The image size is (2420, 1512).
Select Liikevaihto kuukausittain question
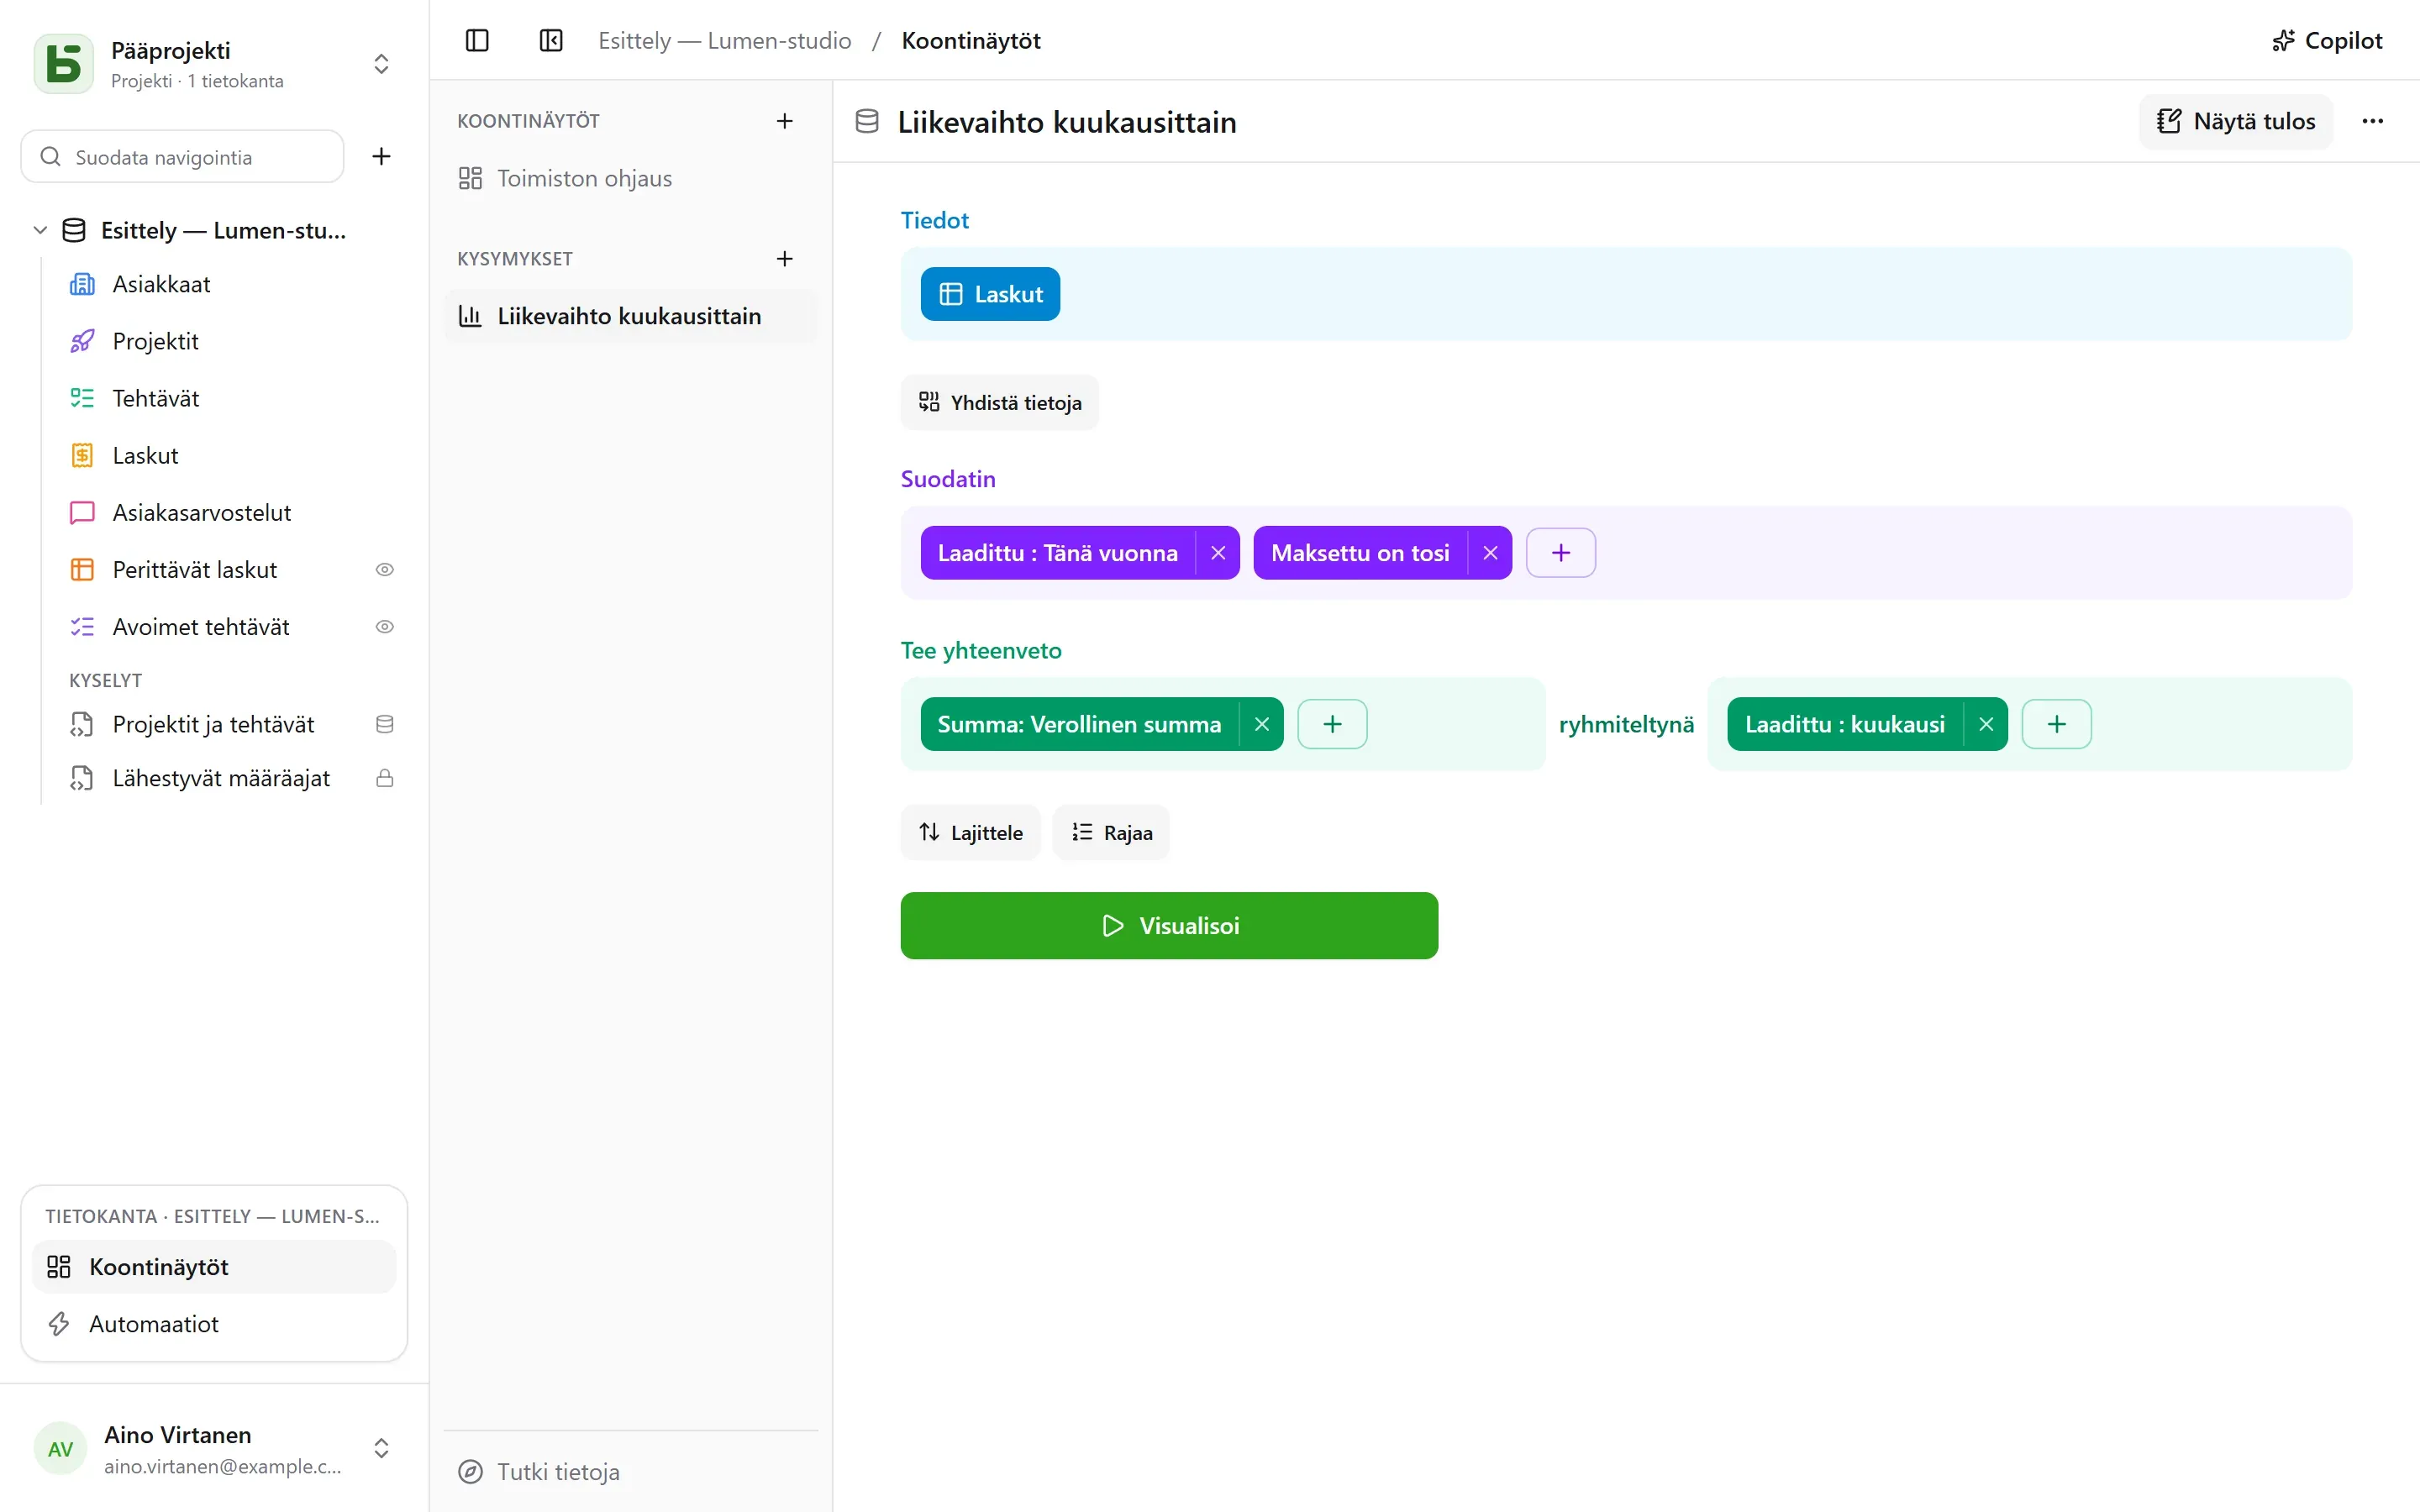pos(630,316)
